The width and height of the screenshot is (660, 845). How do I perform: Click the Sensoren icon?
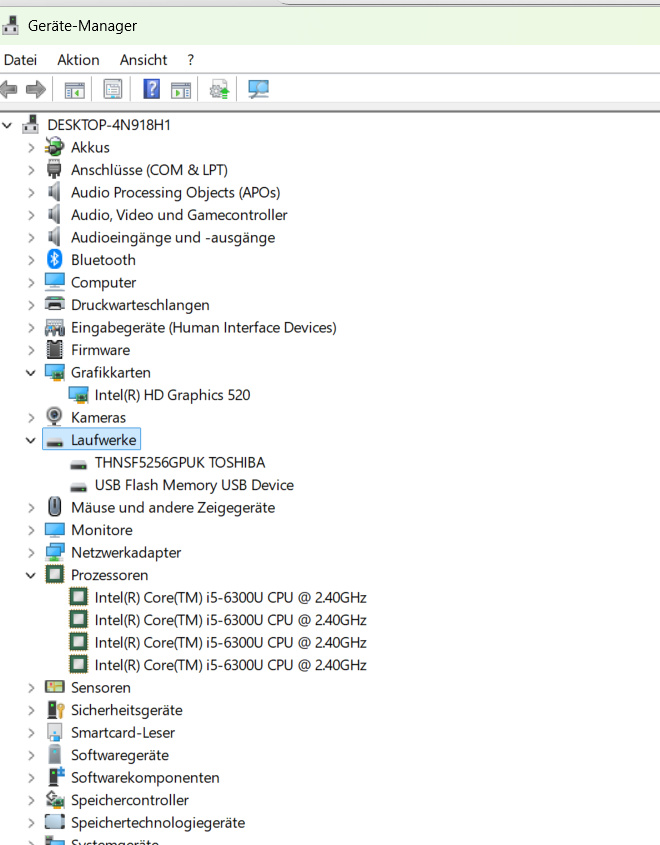pyautogui.click(x=54, y=687)
